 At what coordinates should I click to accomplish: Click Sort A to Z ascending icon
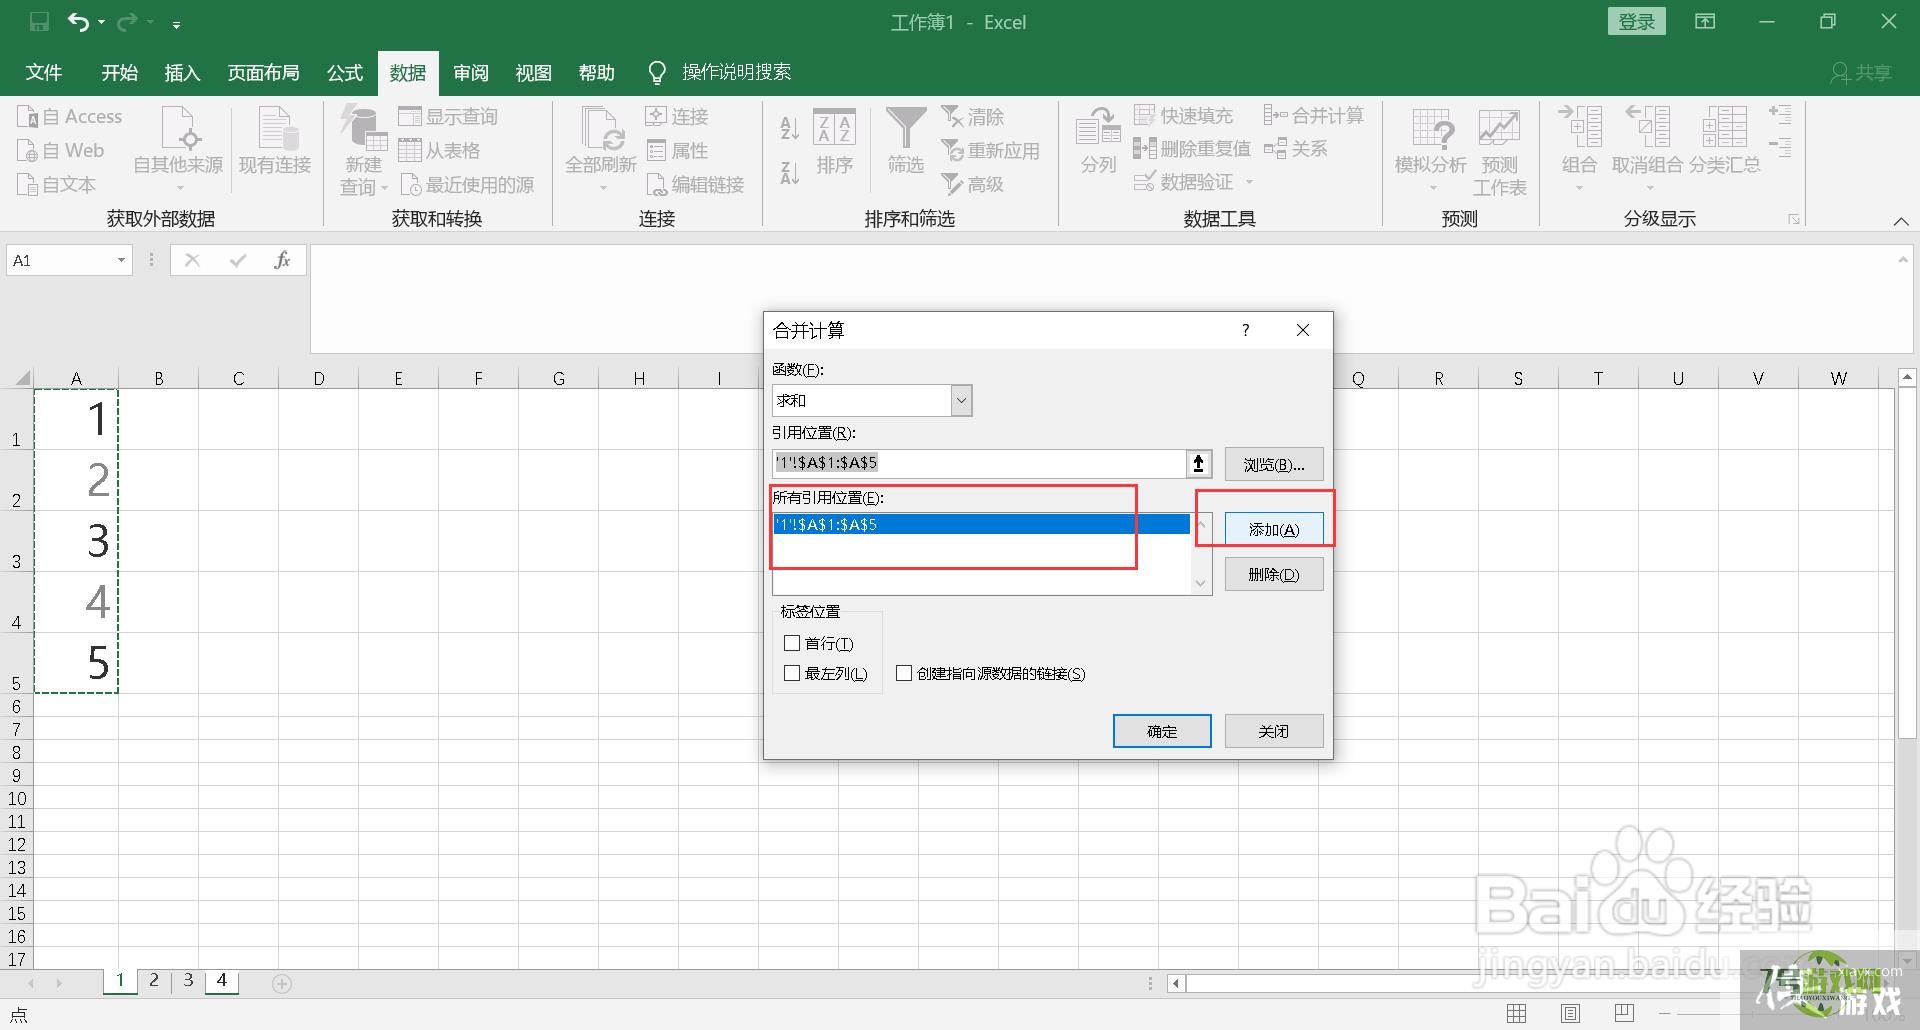tap(789, 127)
